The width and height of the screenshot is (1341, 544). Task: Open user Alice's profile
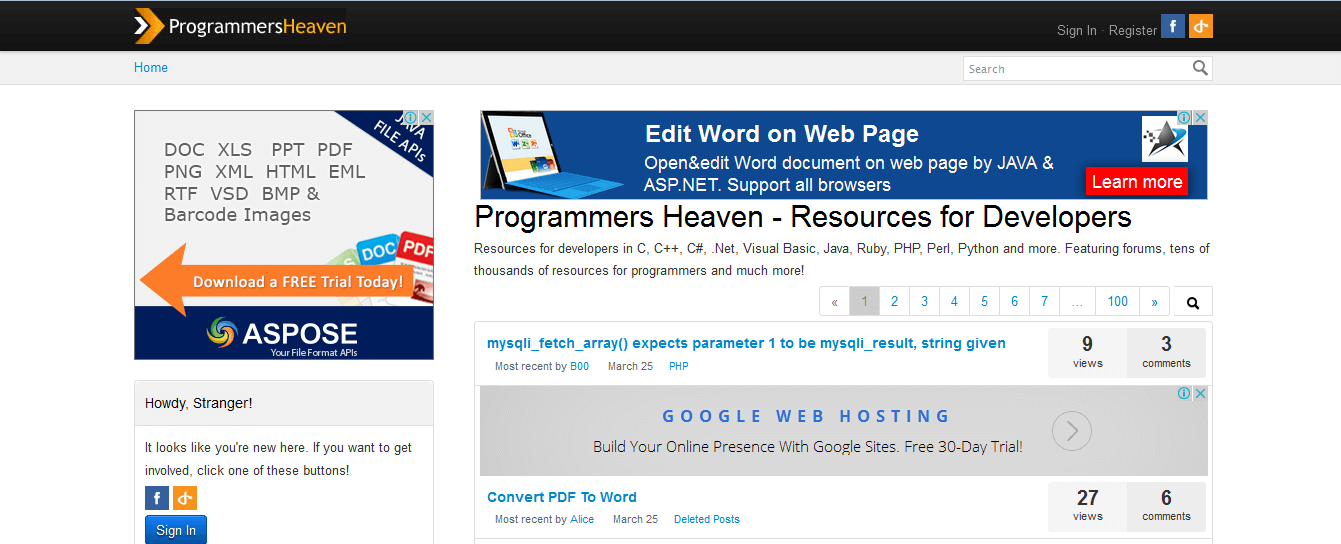point(582,519)
